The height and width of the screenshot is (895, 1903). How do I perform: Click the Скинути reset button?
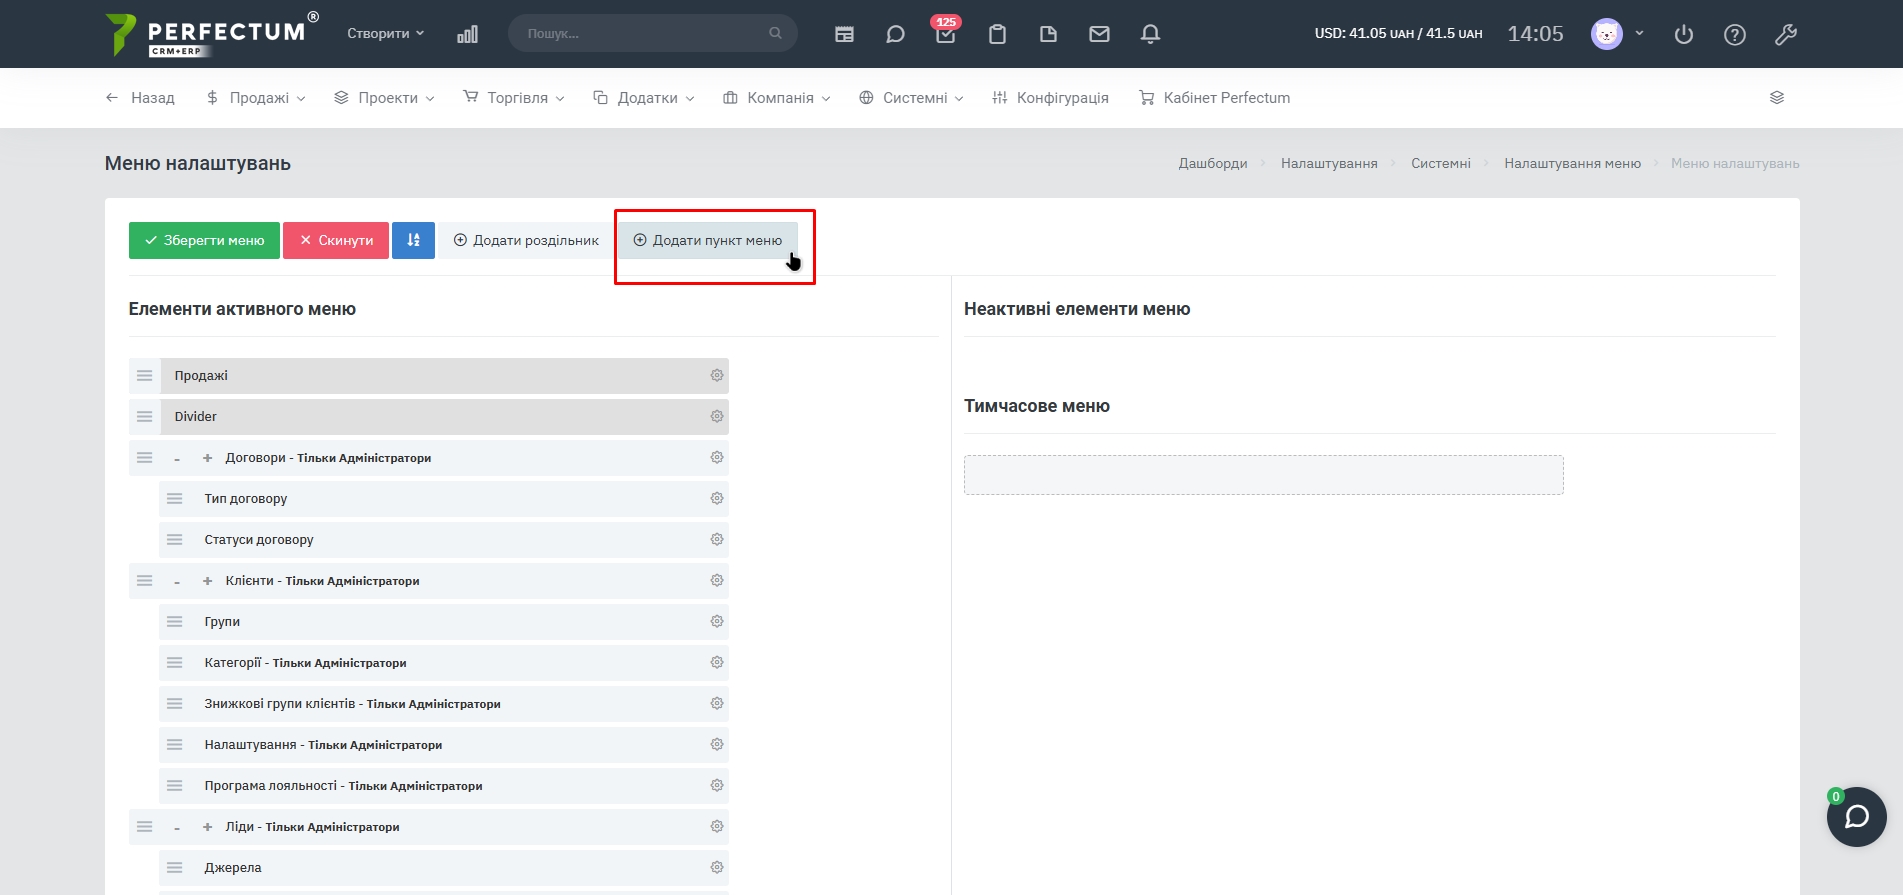pyautogui.click(x=336, y=240)
